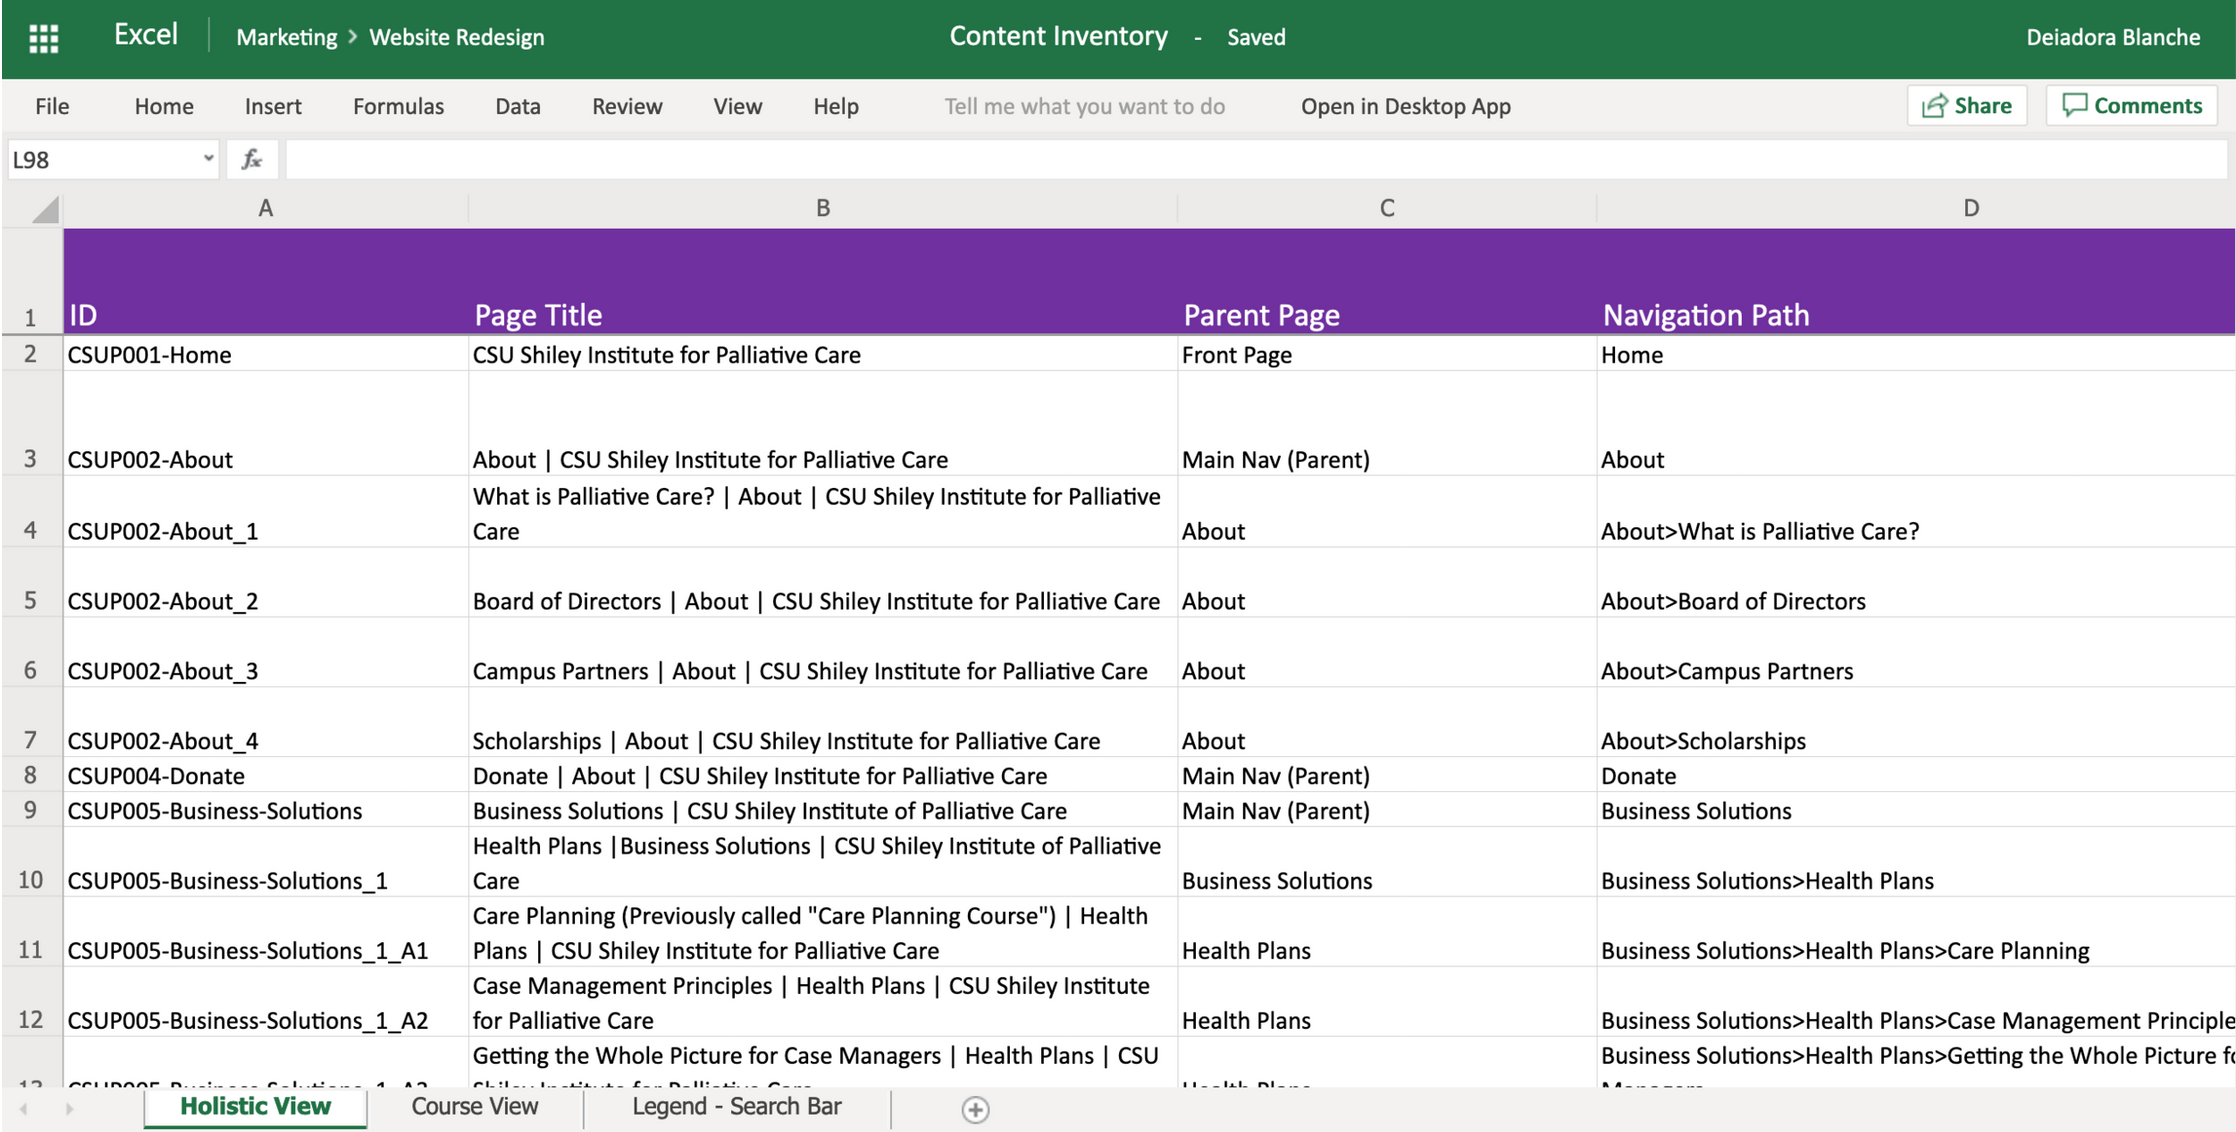The image size is (2236, 1132).
Task: Select cell Business Solutions>Health Plans>Care Planning
Action: (x=1916, y=932)
